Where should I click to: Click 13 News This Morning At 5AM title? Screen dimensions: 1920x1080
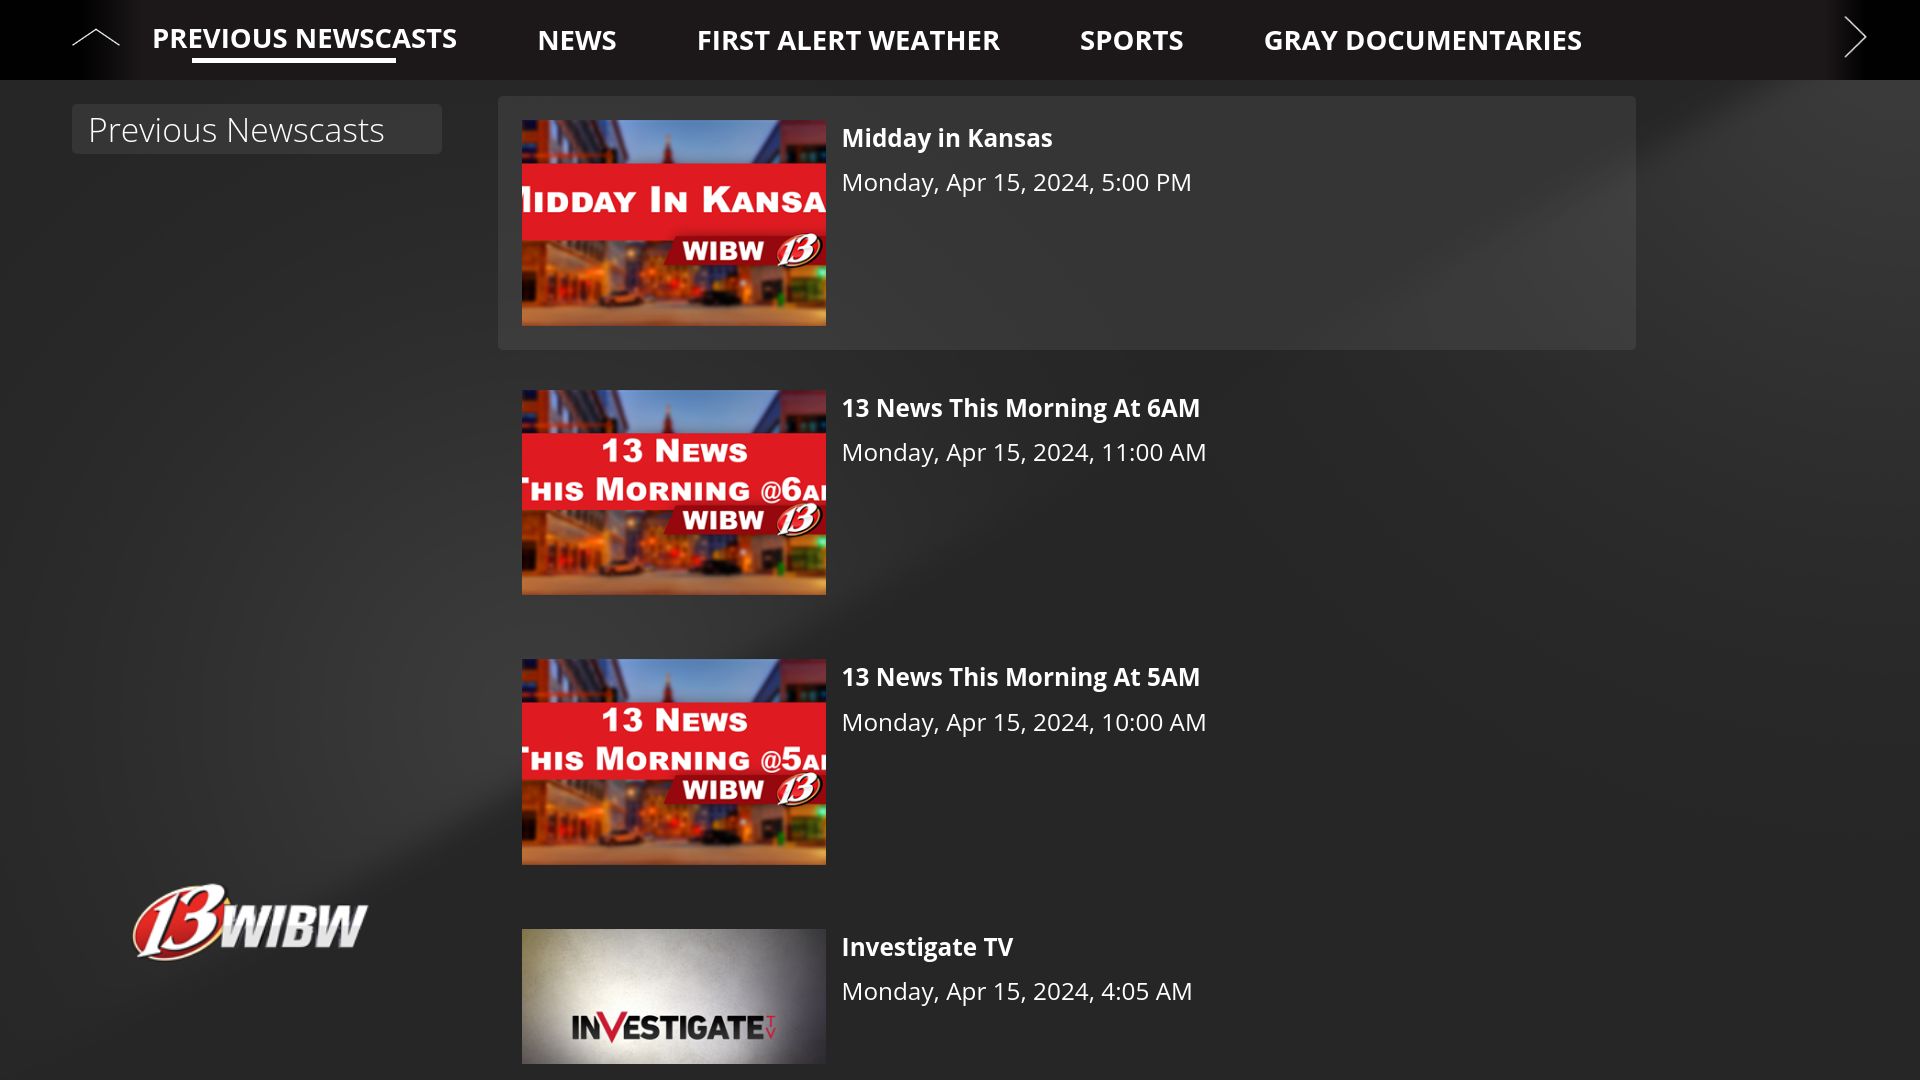pyautogui.click(x=1020, y=677)
